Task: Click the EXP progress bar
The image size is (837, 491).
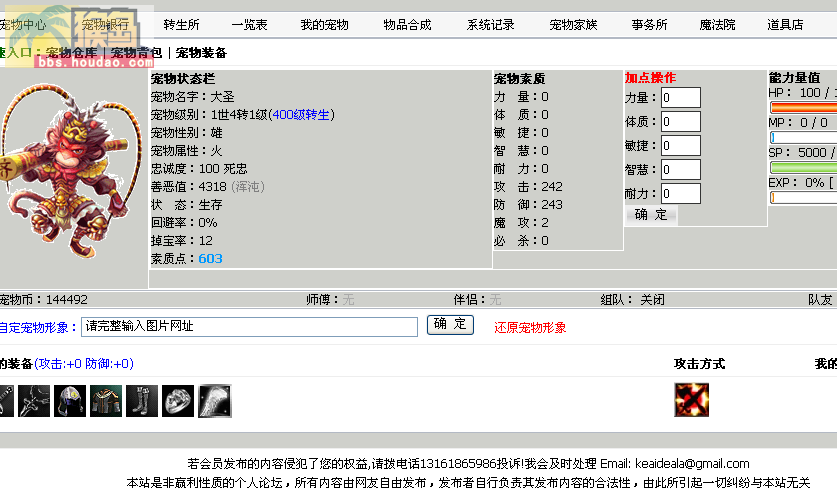Action: click(803, 197)
